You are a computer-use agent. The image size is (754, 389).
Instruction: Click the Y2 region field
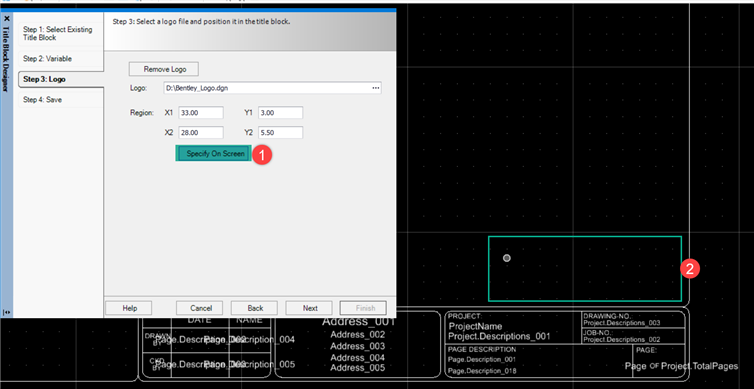280,132
